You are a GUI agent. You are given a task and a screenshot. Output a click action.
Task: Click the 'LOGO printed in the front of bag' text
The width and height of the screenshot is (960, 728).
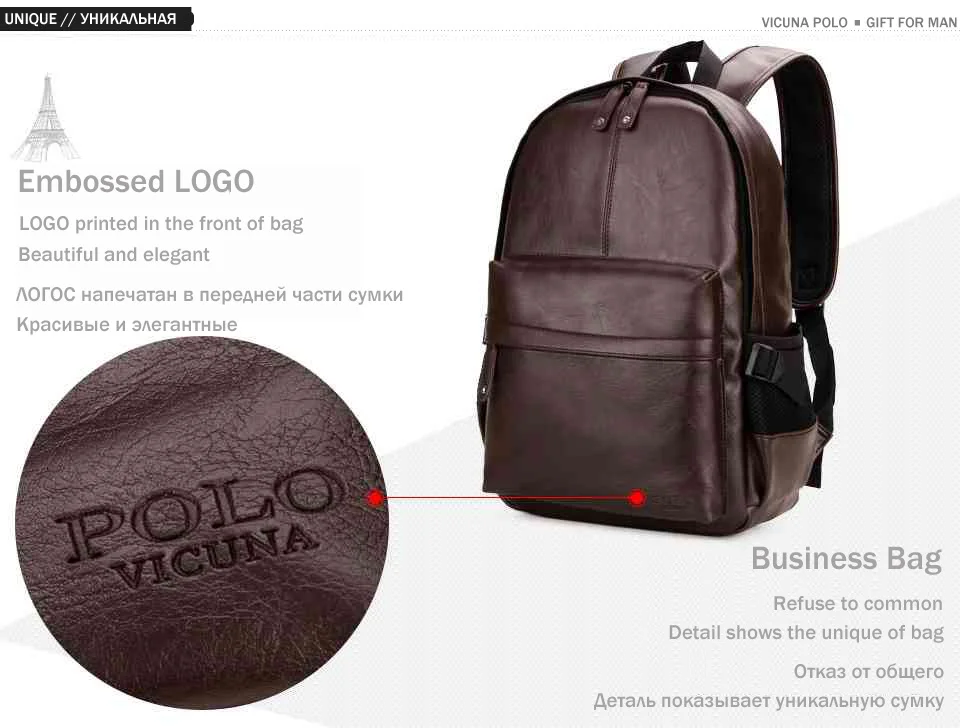[x=161, y=223]
